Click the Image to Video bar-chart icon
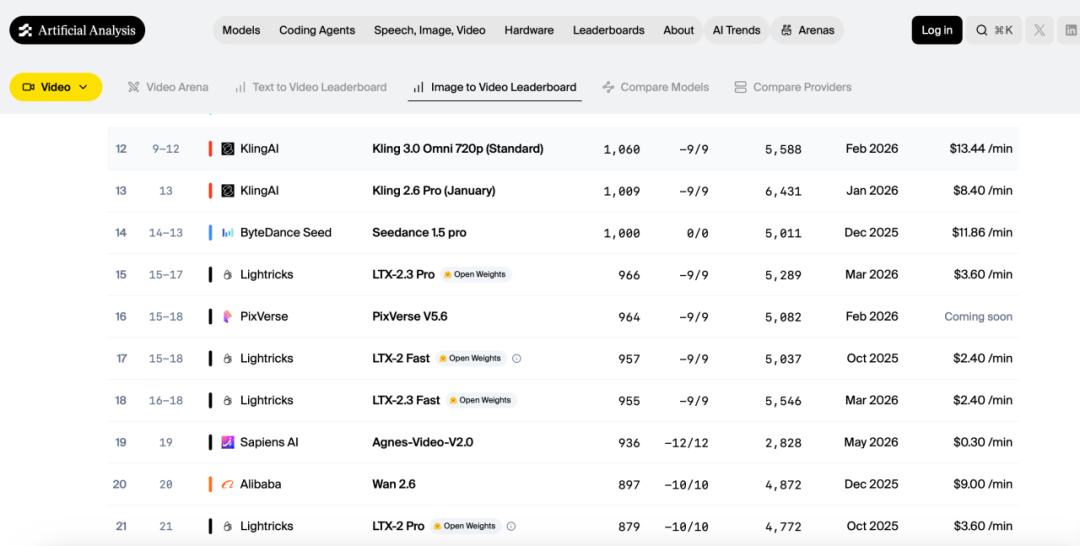 click(419, 87)
